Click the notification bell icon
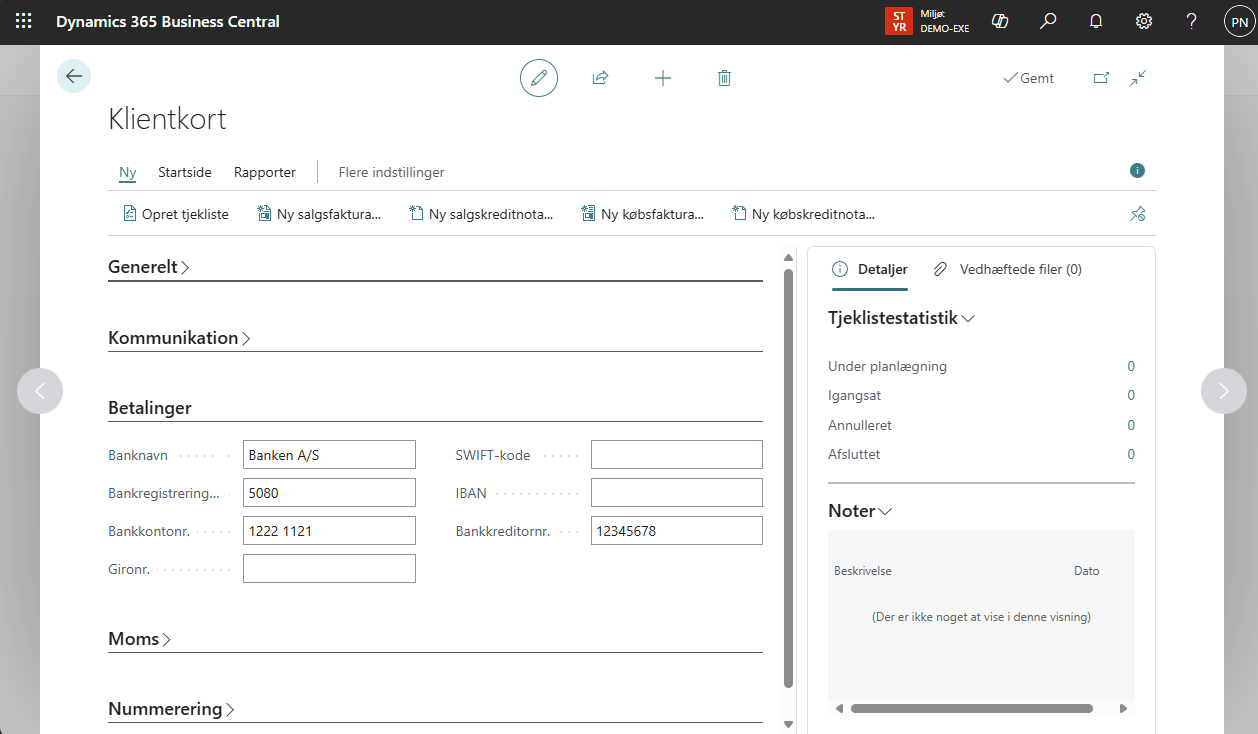Viewport: 1258px width, 734px height. click(x=1096, y=21)
